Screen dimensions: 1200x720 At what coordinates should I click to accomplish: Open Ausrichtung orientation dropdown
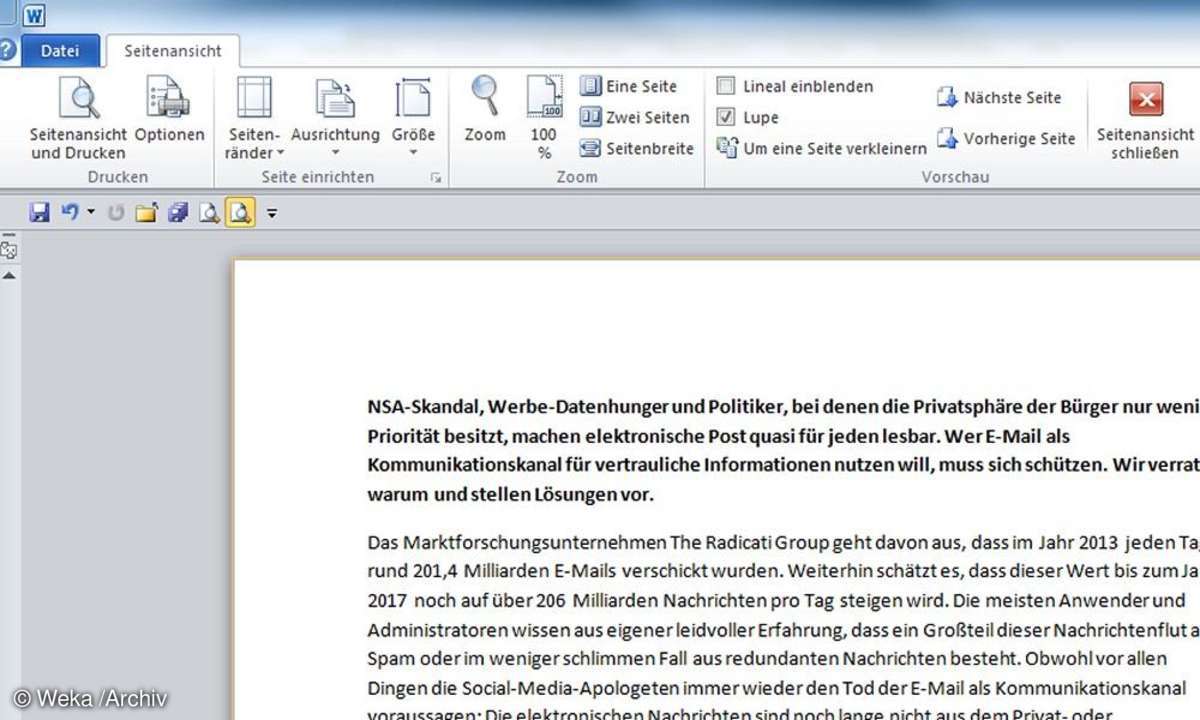pyautogui.click(x=335, y=118)
